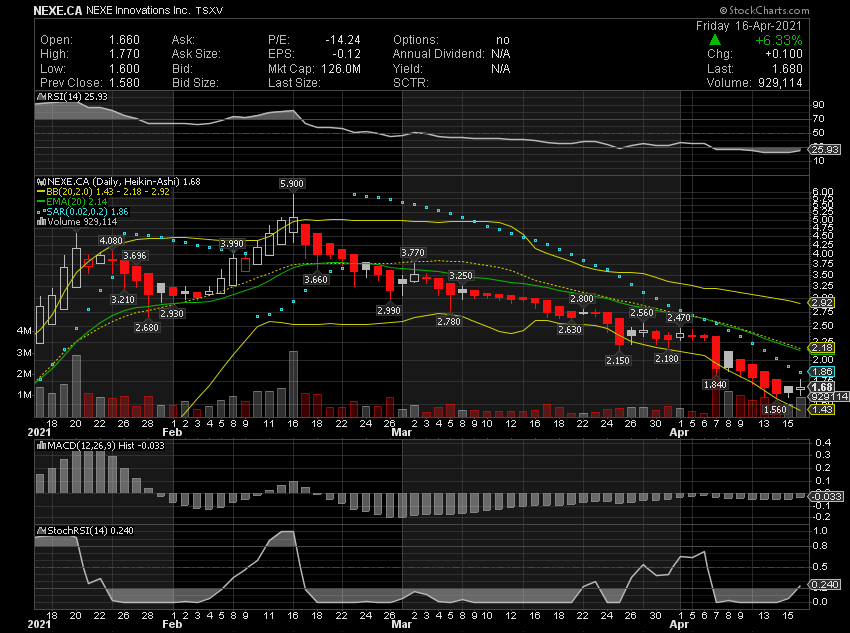Click the Mkt Cap value 126.0M

340,69
